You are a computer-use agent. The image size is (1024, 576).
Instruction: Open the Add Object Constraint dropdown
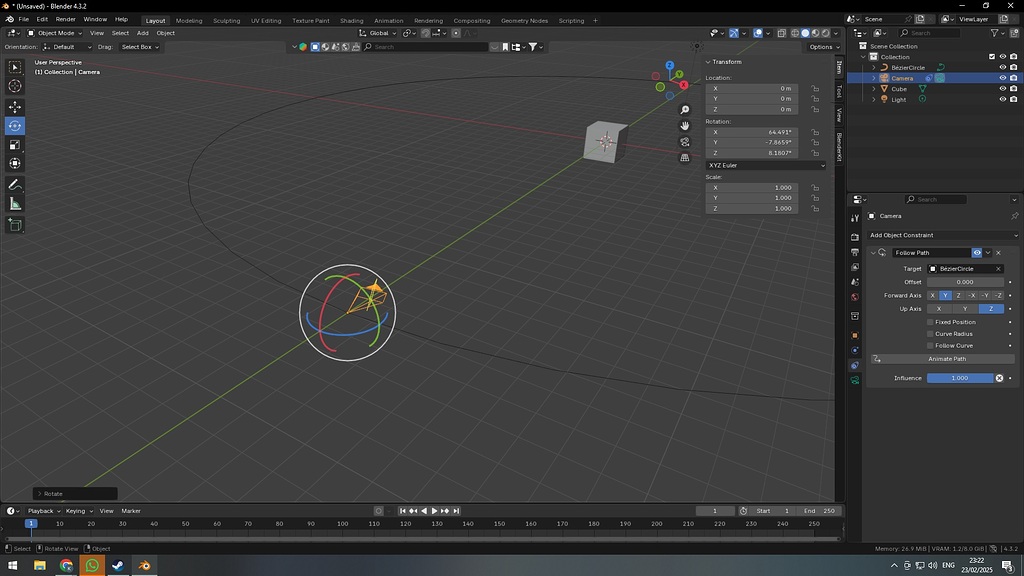[x=943, y=235]
